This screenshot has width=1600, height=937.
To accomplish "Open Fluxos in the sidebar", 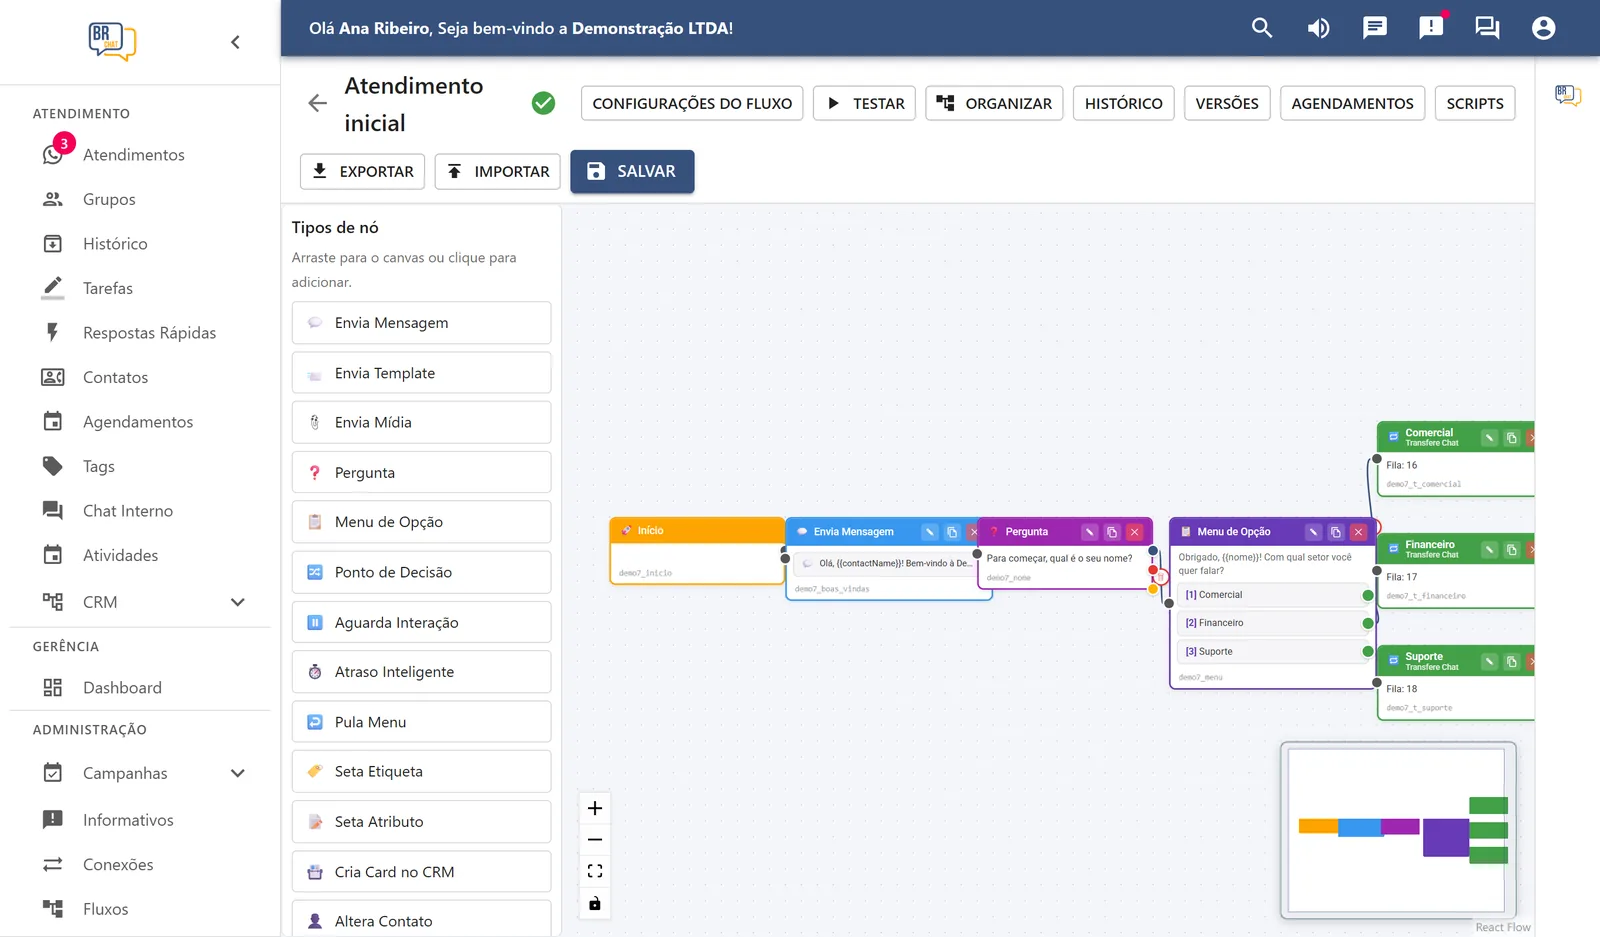I will pyautogui.click(x=105, y=909).
